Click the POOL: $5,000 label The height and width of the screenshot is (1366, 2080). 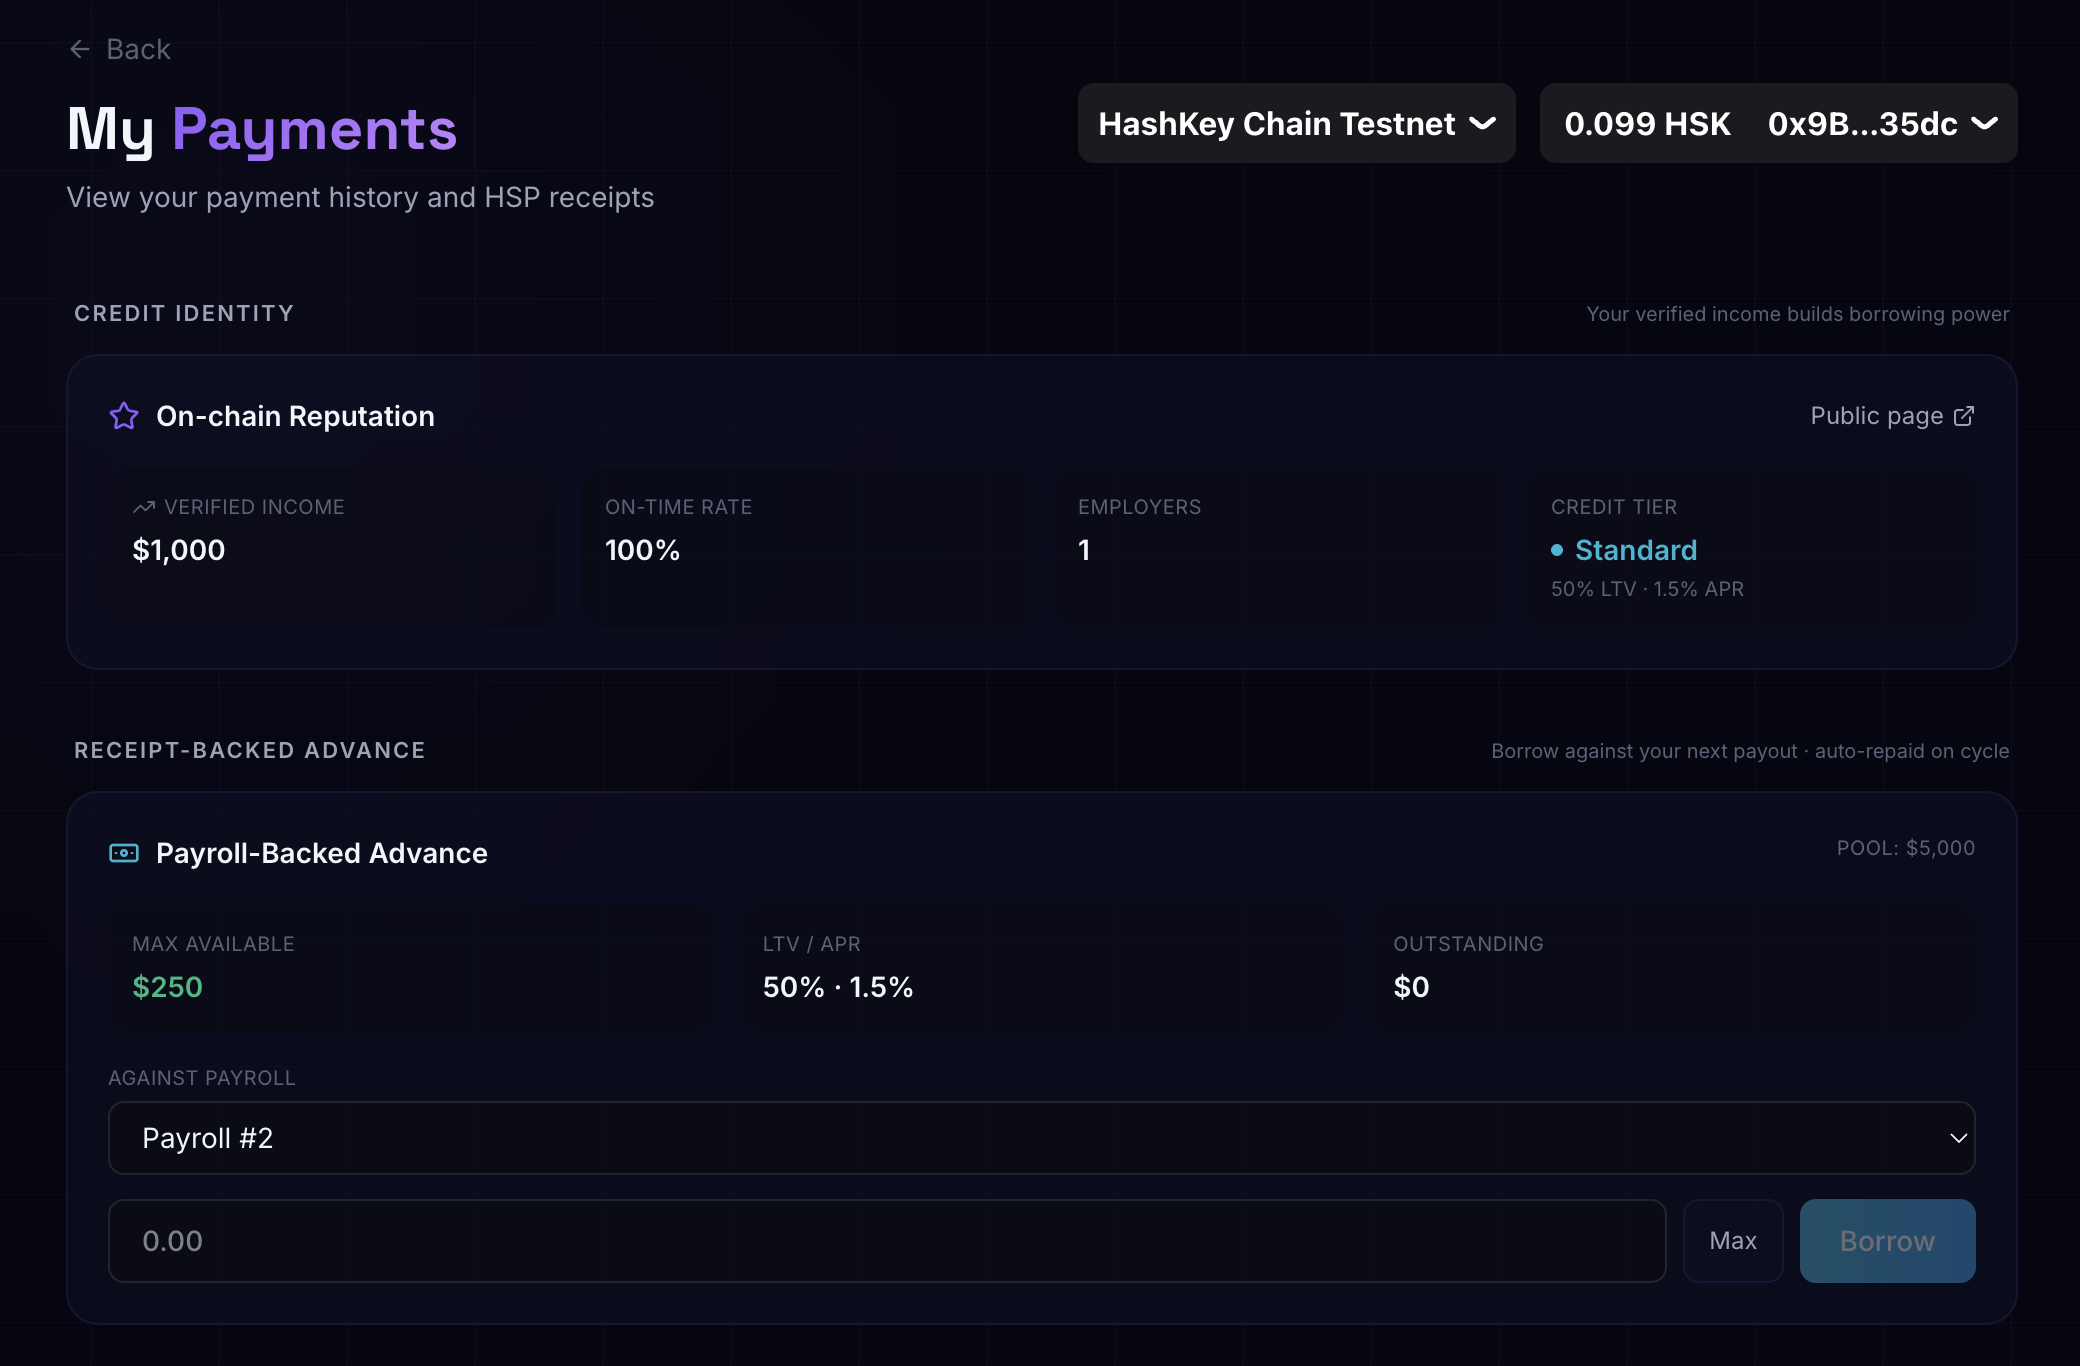pyautogui.click(x=1906, y=848)
